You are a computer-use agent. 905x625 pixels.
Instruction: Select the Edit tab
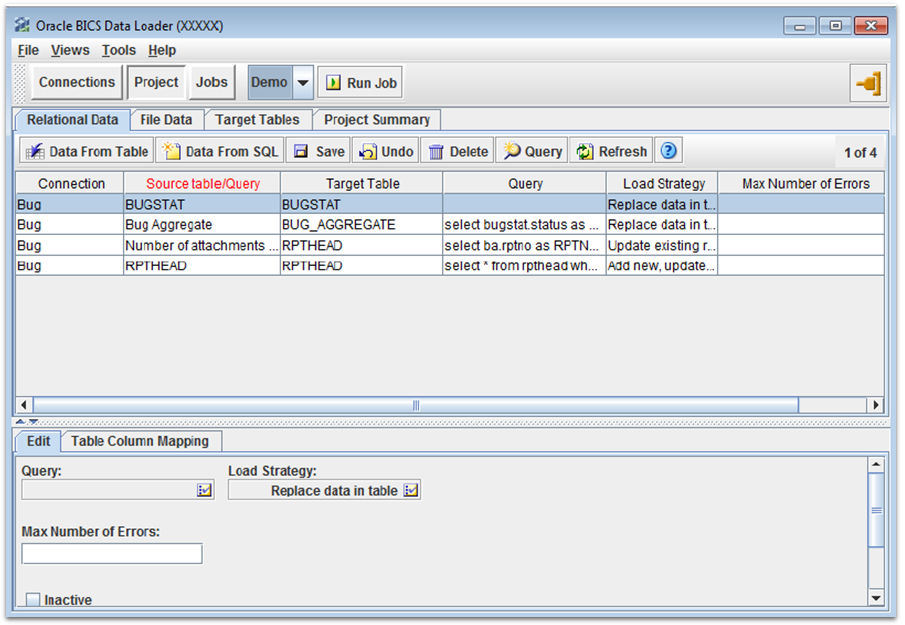38,441
